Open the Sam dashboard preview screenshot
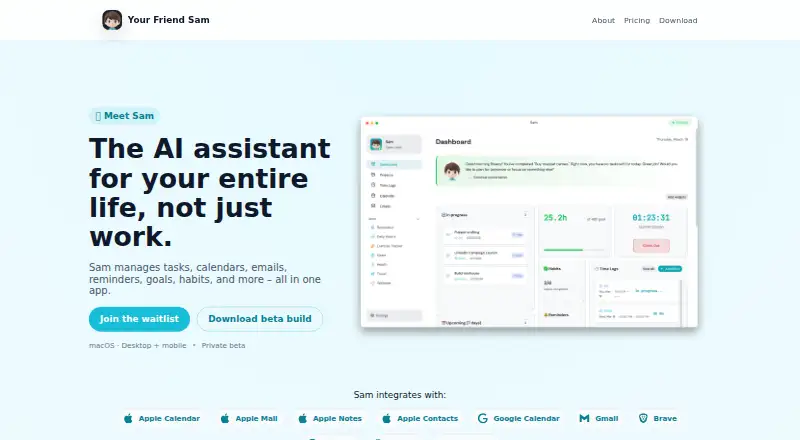Screen dimensions: 800x440 [529, 222]
